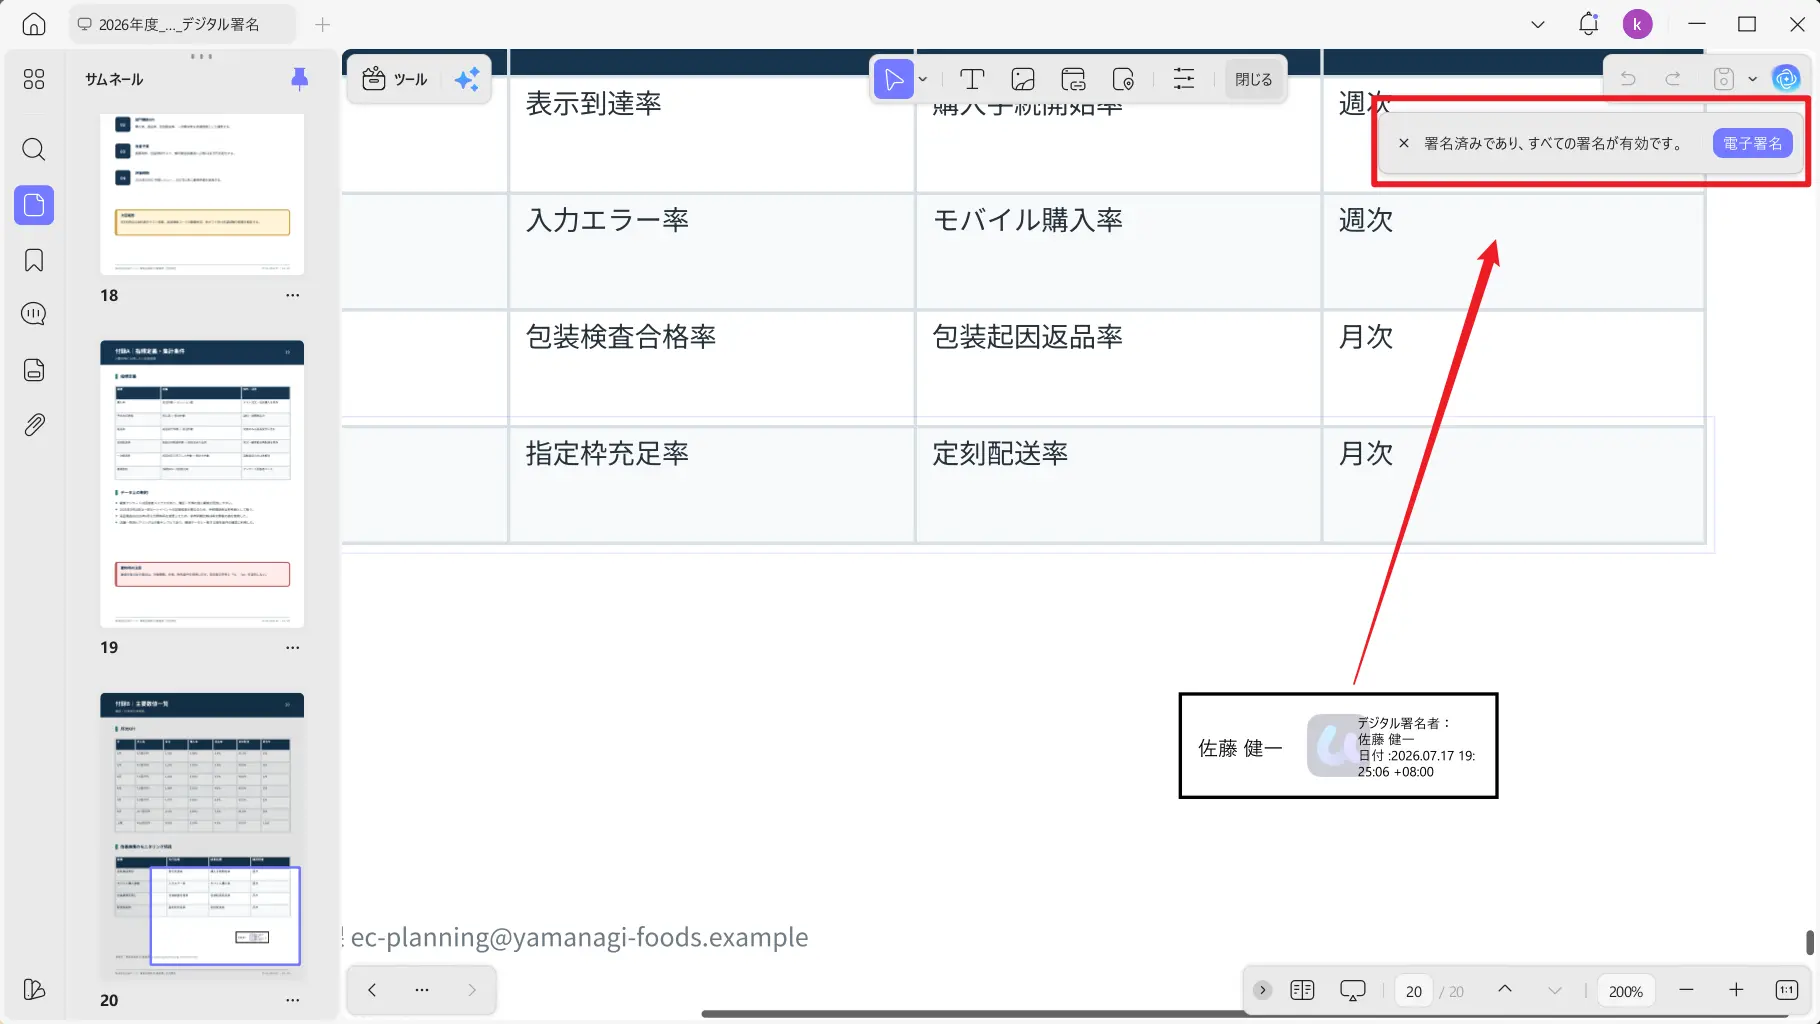This screenshot has width=1820, height=1024.
Task: Open the ツール menu button
Action: pyautogui.click(x=395, y=79)
